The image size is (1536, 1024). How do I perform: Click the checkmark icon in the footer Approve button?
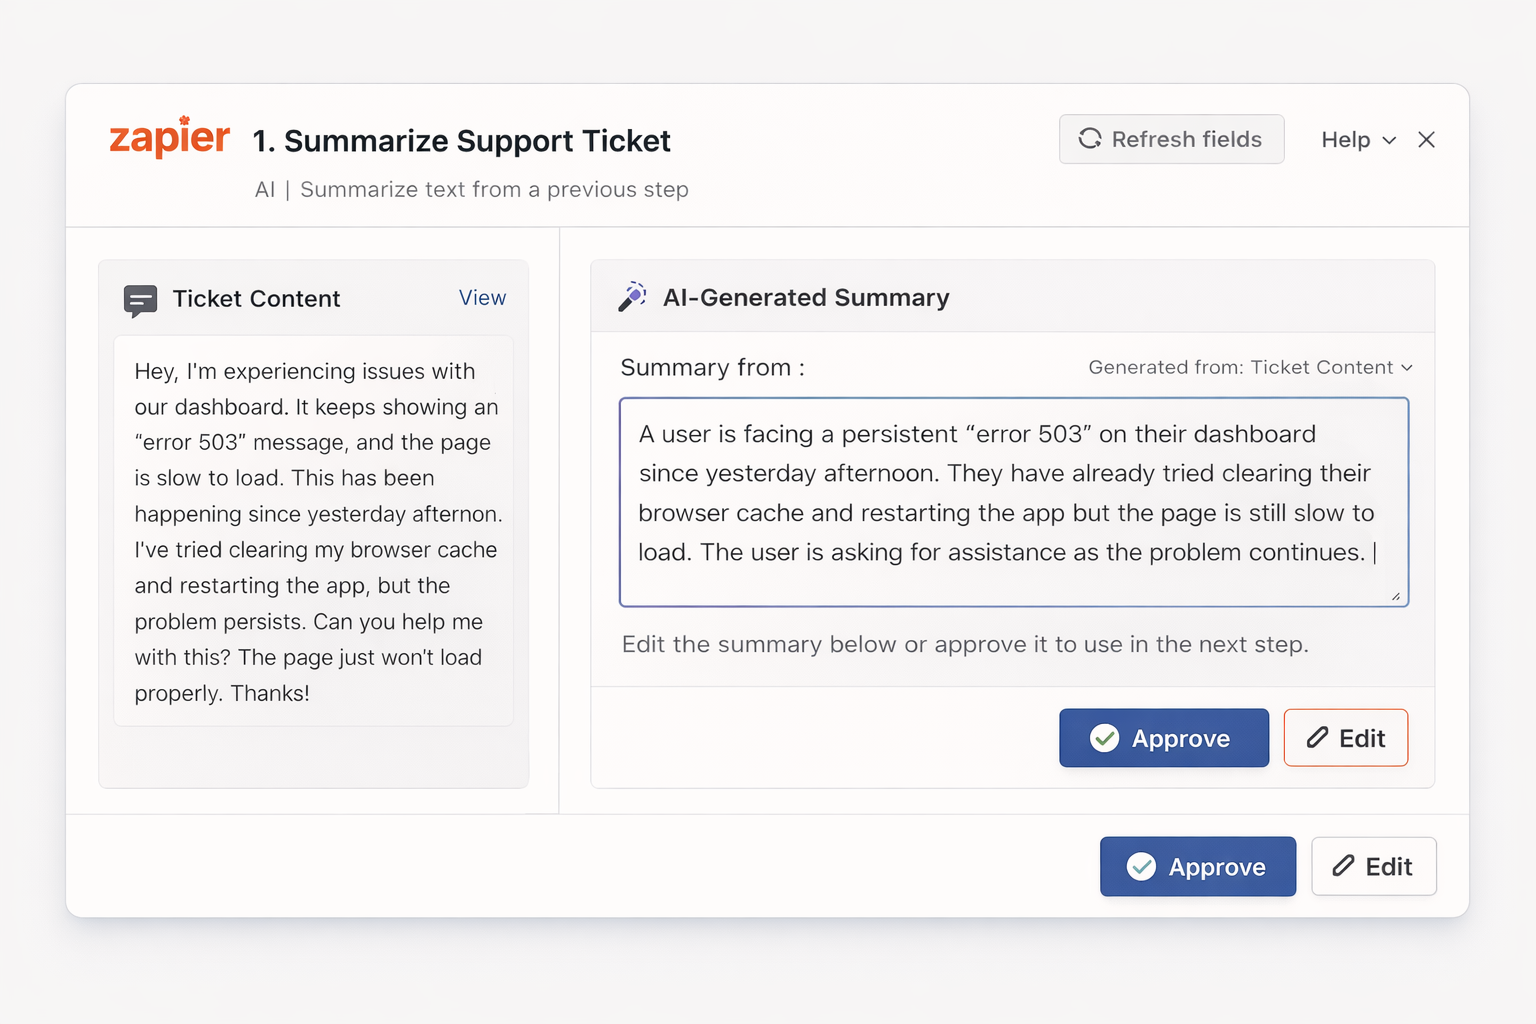(x=1141, y=866)
